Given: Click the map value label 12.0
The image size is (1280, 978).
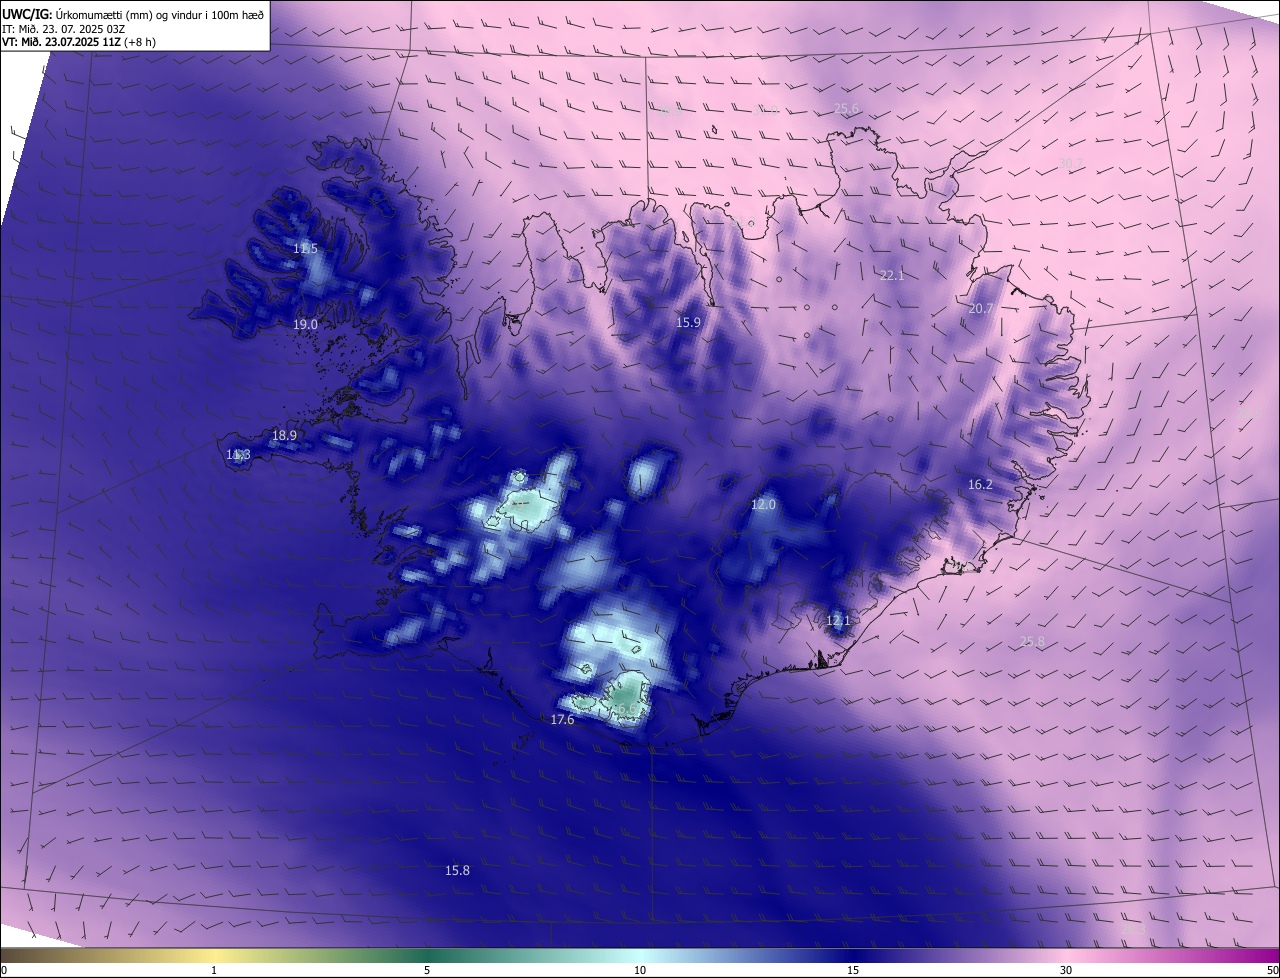Looking at the screenshot, I should click(763, 505).
